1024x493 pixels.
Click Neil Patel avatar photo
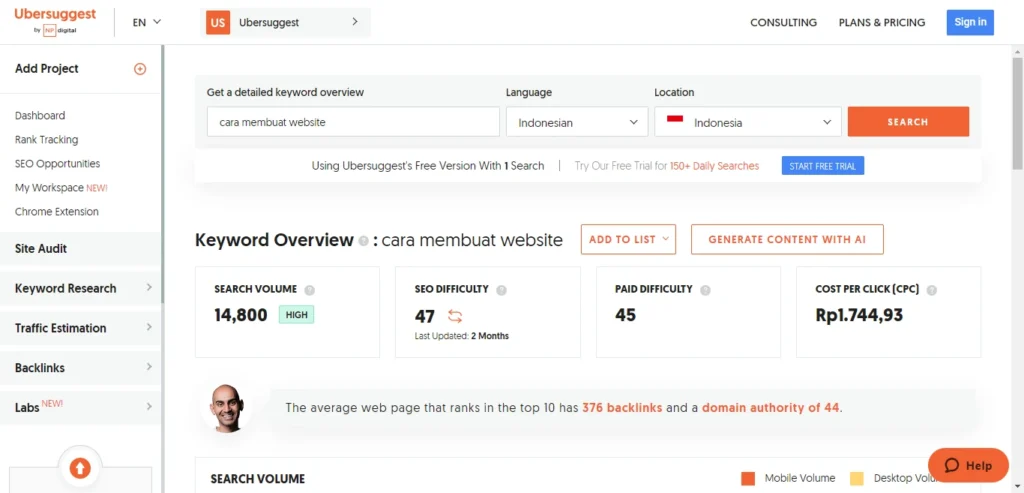[227, 407]
